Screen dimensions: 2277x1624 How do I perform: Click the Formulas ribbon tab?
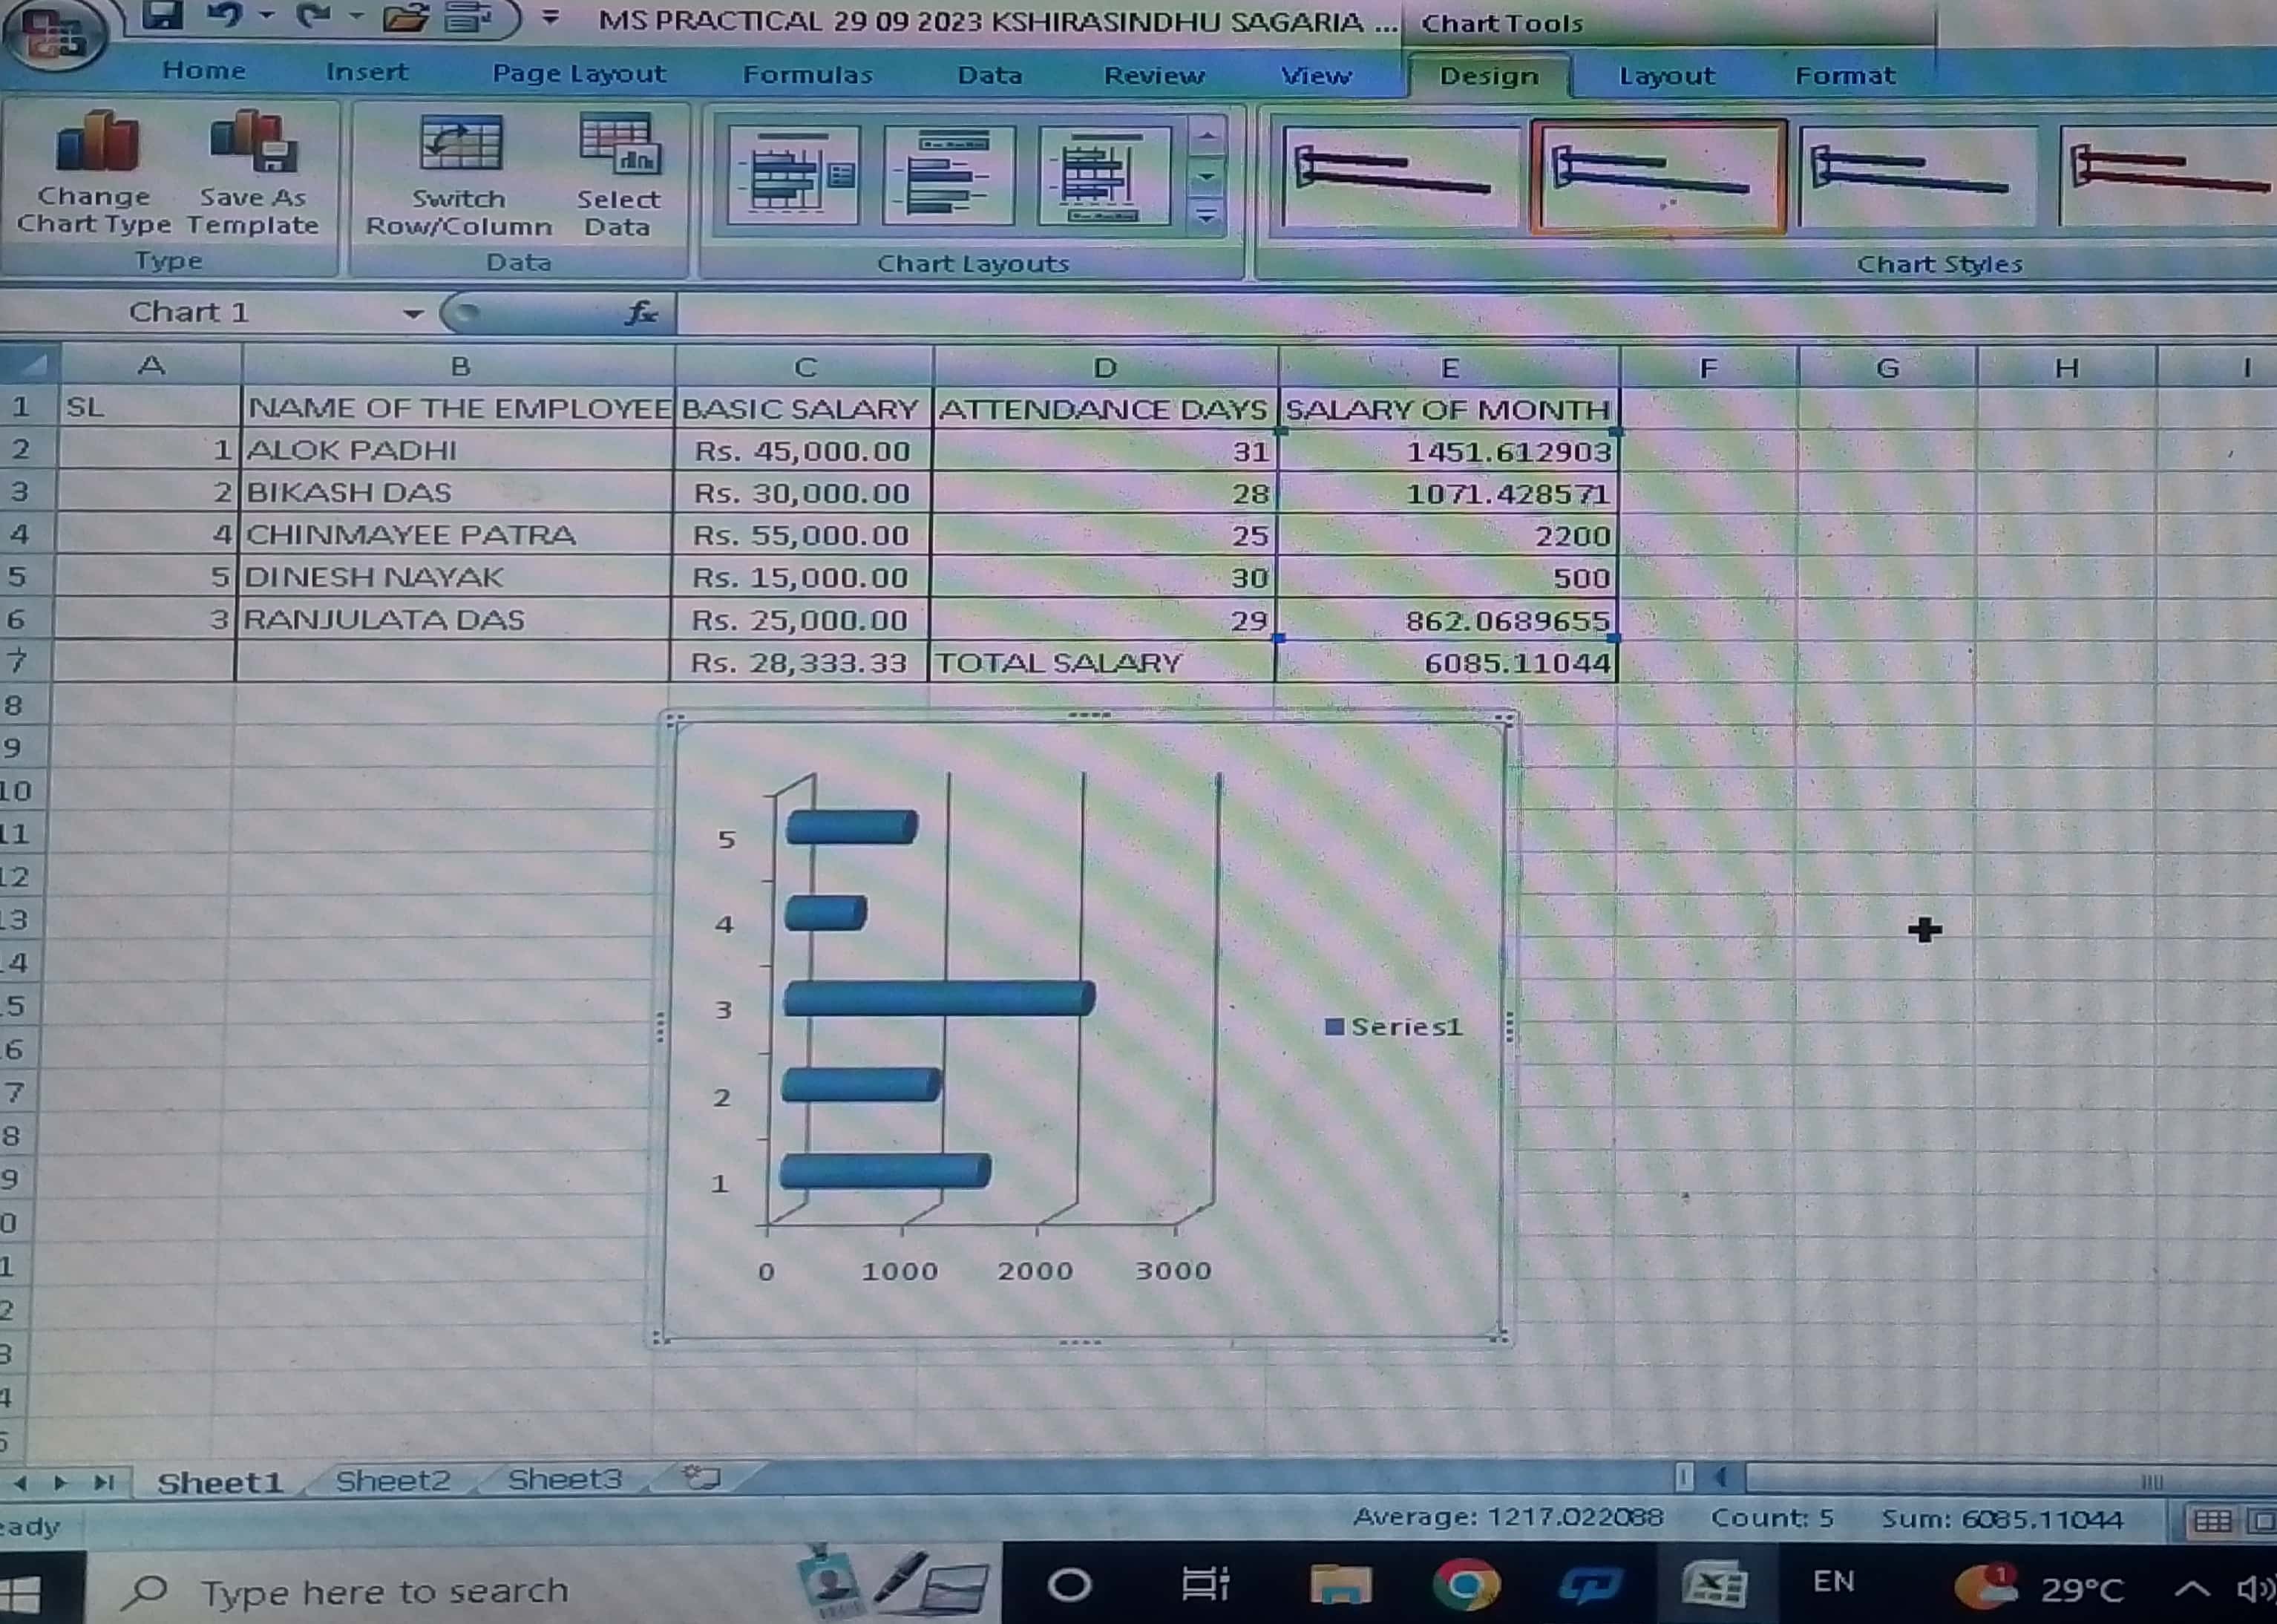pyautogui.click(x=807, y=75)
